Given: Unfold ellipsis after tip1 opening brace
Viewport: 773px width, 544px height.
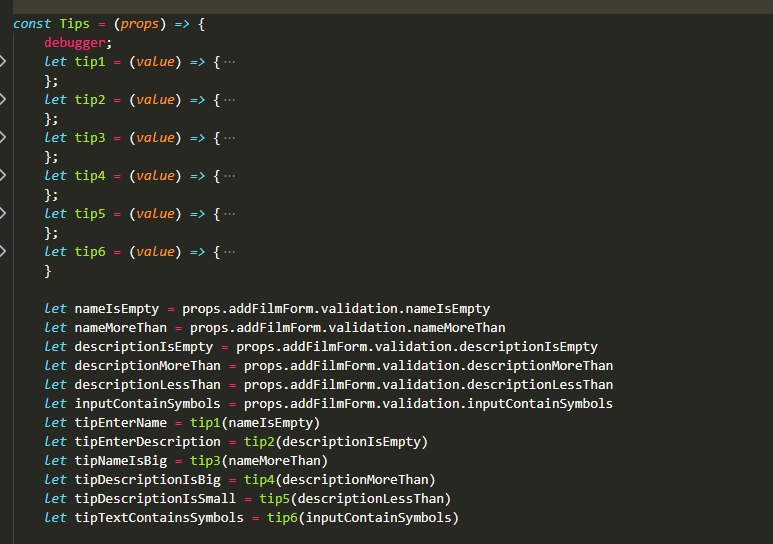Looking at the screenshot, I should click(x=229, y=62).
